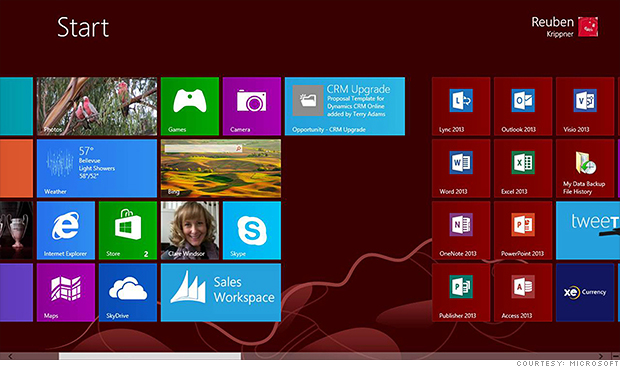The image size is (620, 367).
Task: Open the Camera app tile
Action: pos(252,106)
